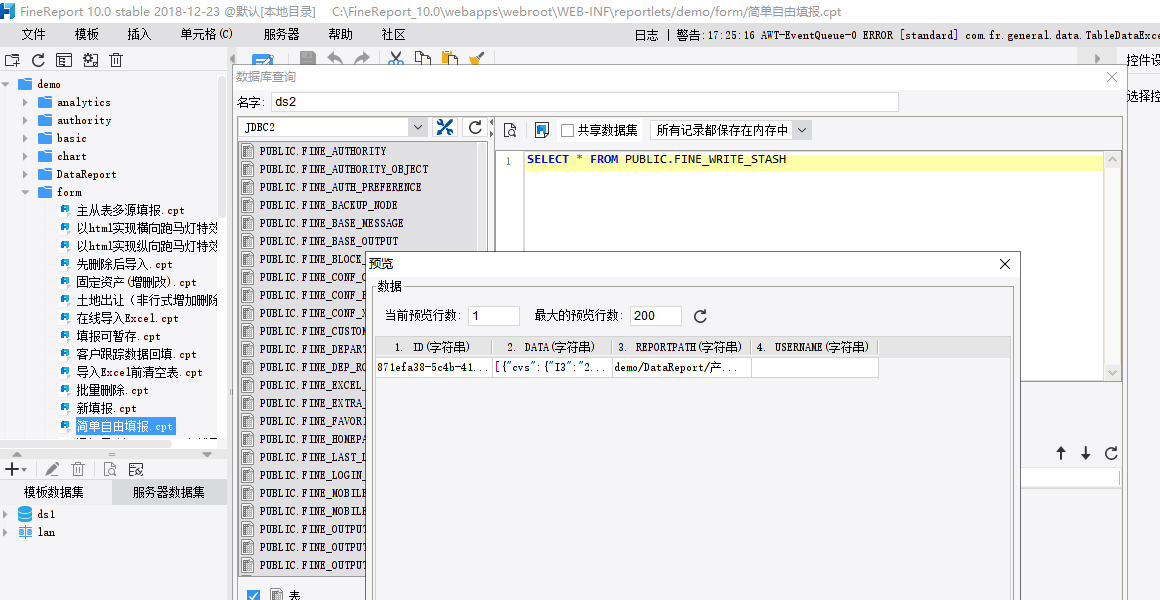Click the preview cell demo/DataReport/产...

pos(681,368)
